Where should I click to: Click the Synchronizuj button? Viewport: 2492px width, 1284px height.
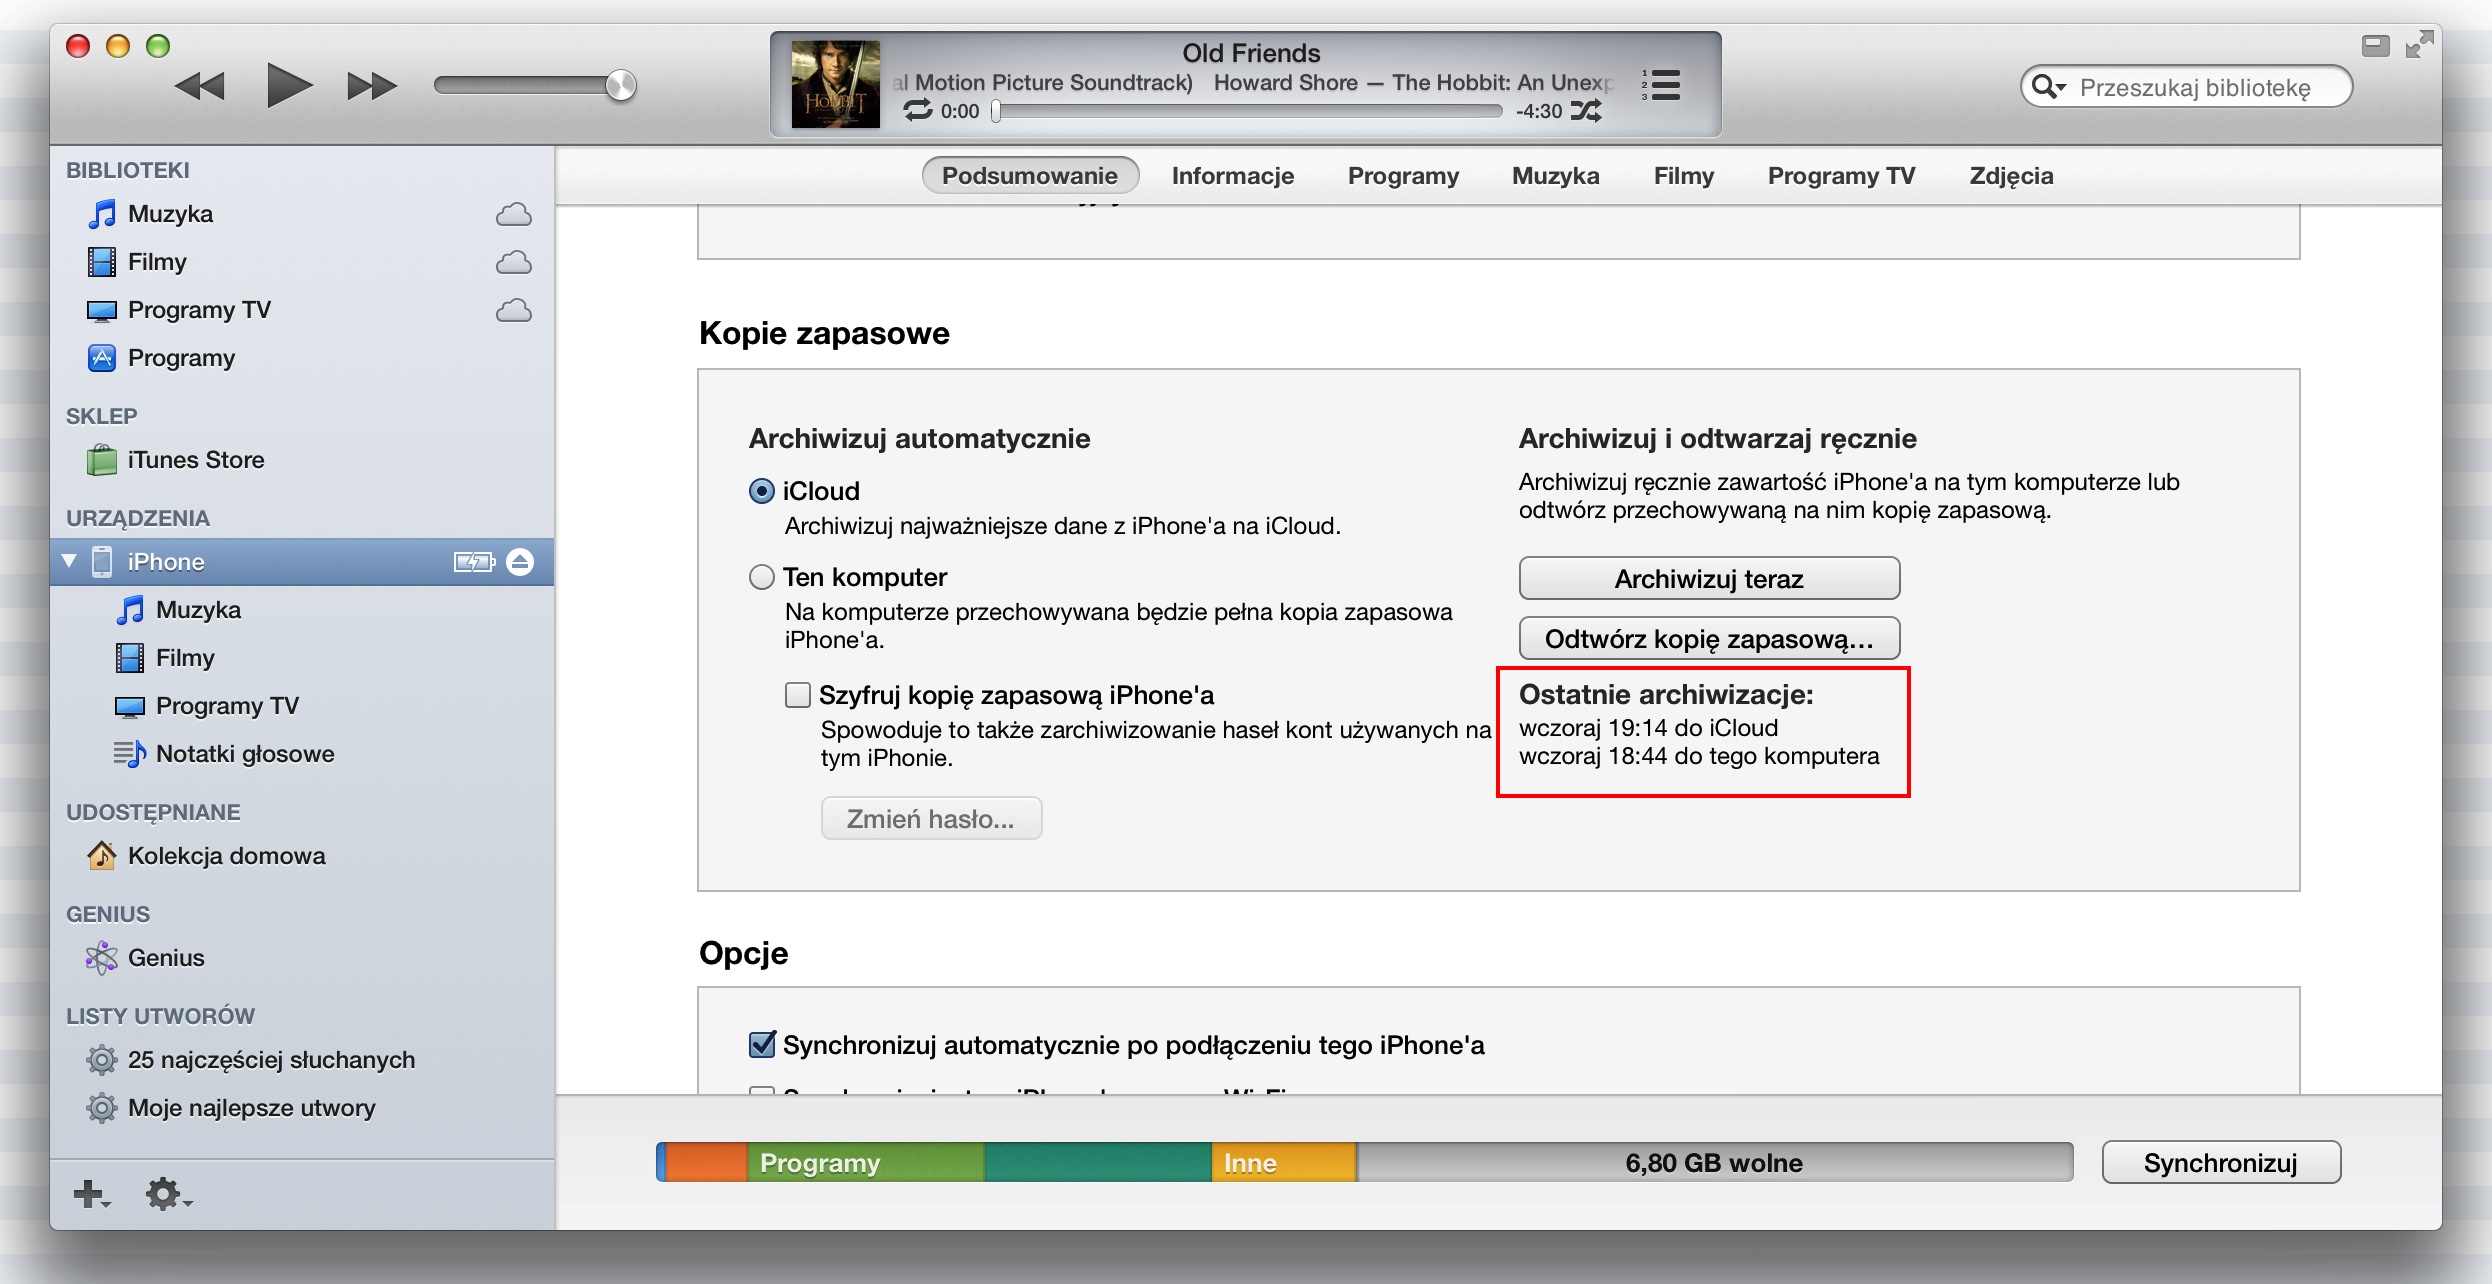click(x=2220, y=1163)
